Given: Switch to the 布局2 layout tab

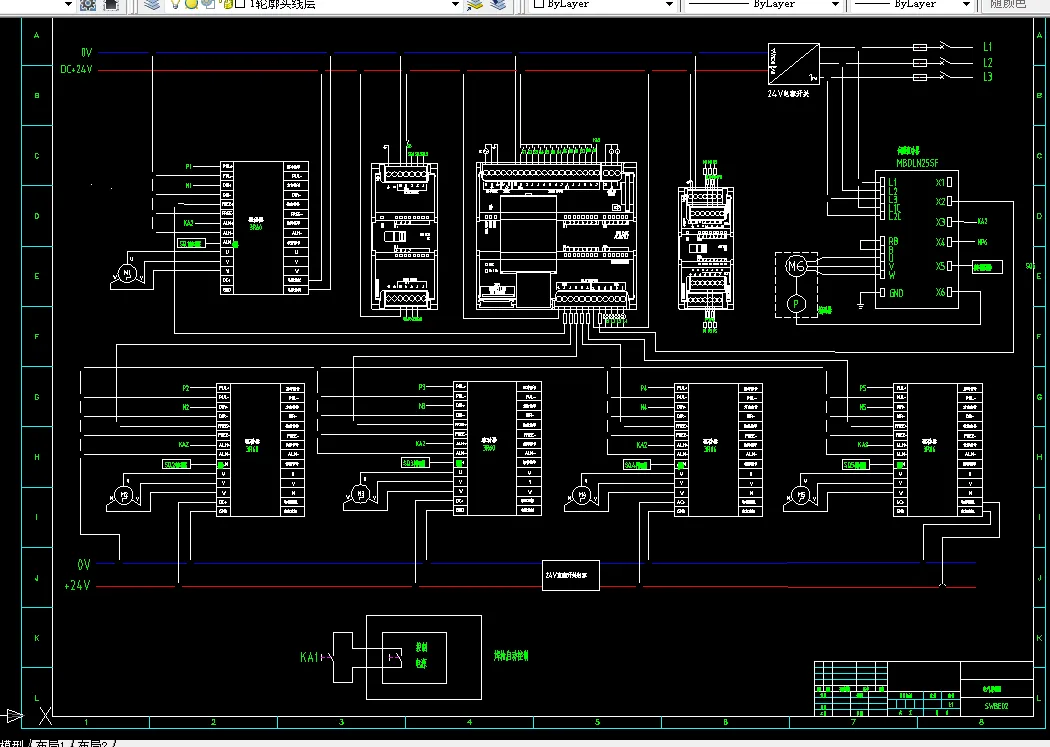Looking at the screenshot, I should pyautogui.click(x=94, y=743).
